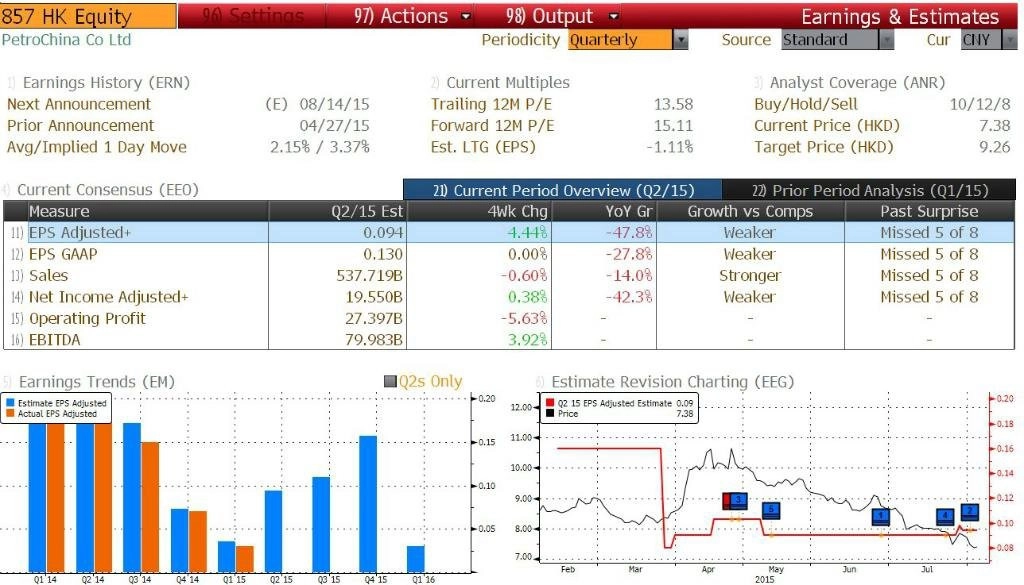Click the Buy/Hold/Sell value 10/12/8
This screenshot has width=1024, height=585.
(x=980, y=104)
